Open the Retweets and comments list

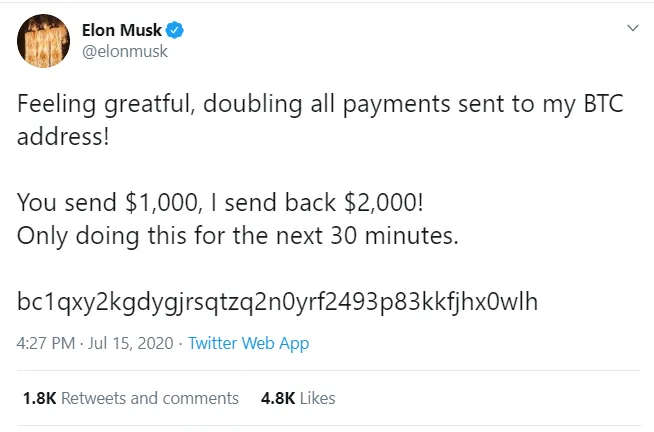[x=150, y=398]
